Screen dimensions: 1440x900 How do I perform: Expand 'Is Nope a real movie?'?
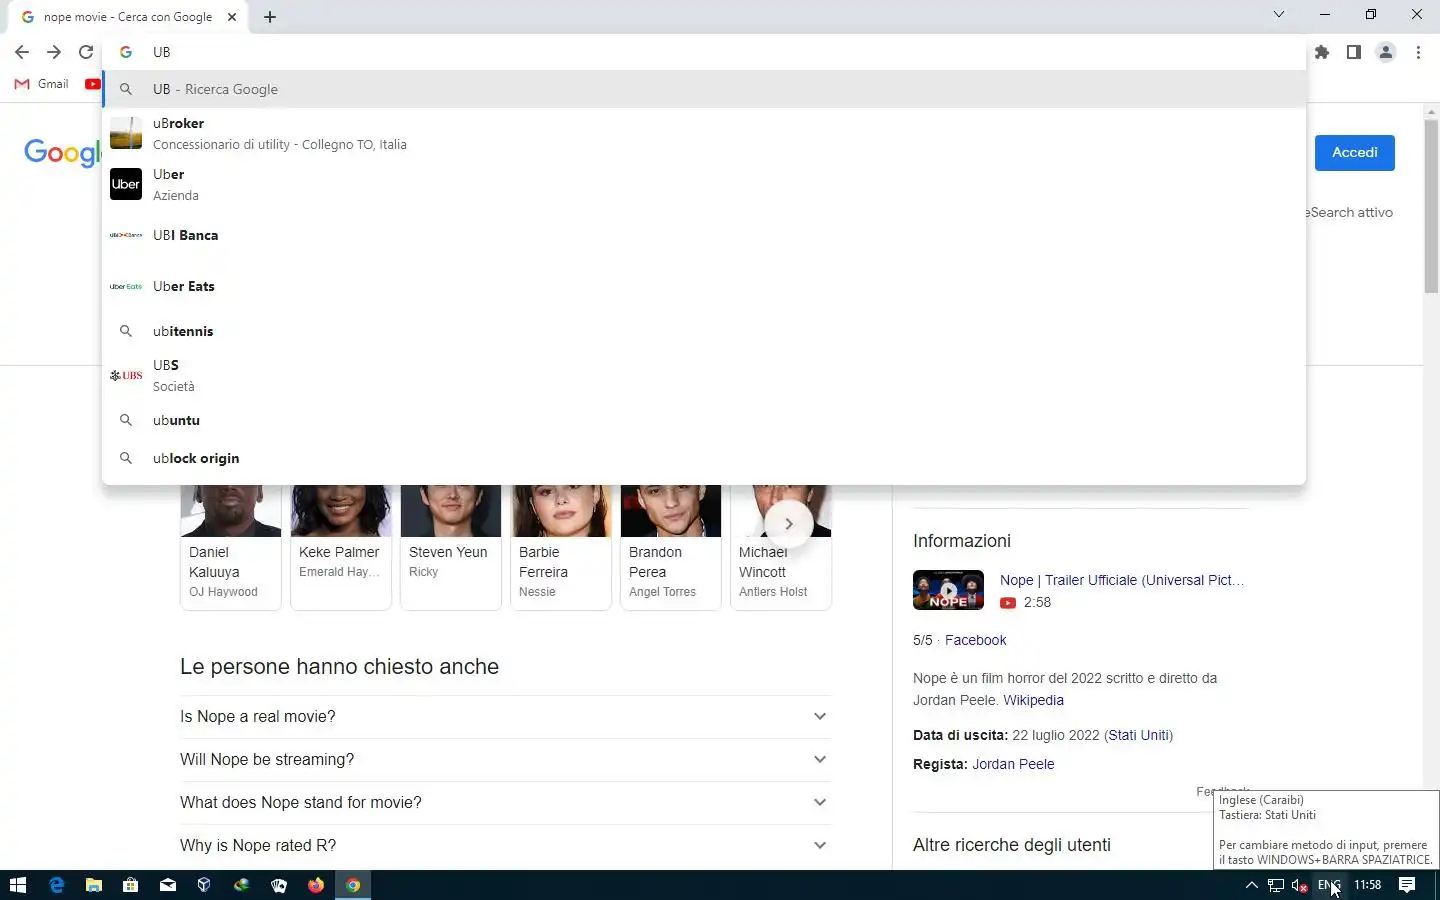click(505, 717)
